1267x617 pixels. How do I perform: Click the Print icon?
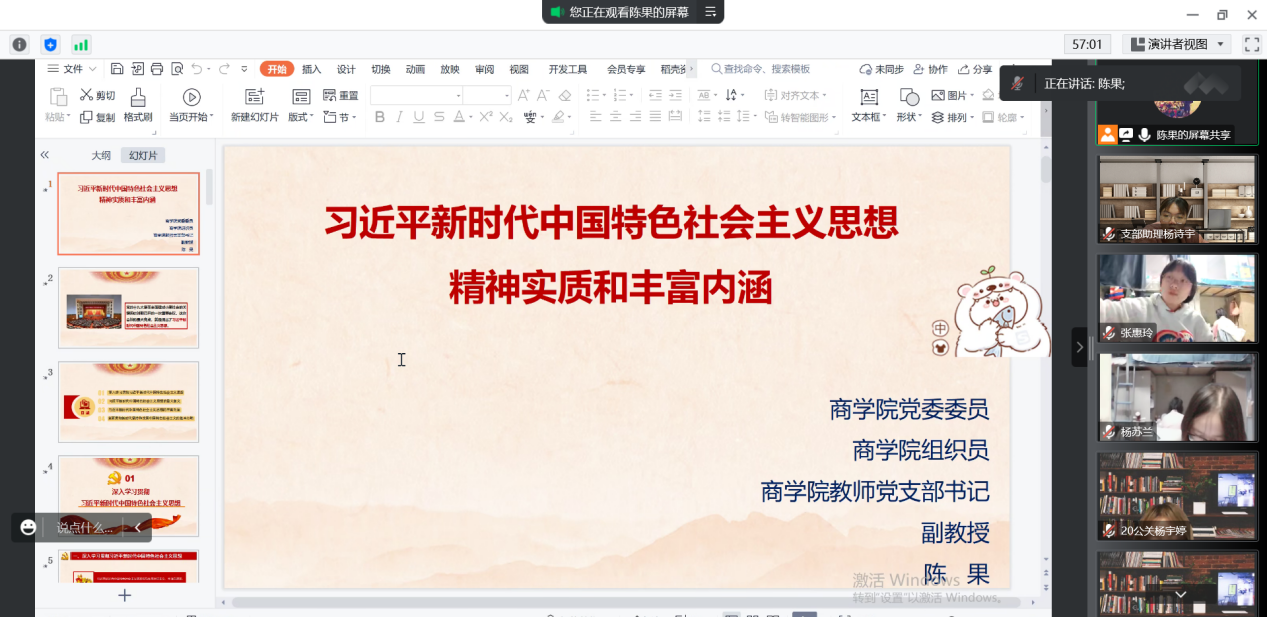coord(157,69)
